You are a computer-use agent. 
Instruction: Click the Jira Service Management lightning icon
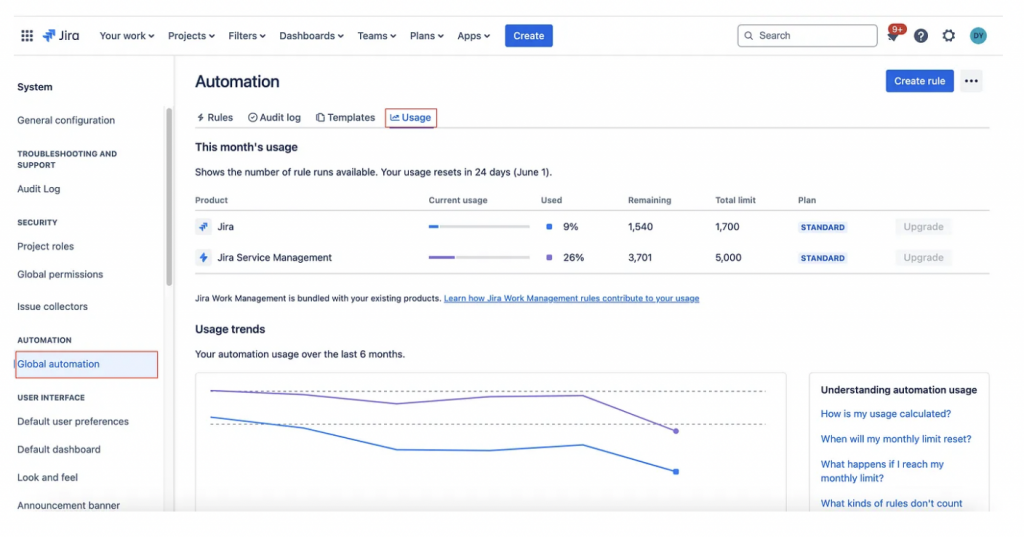pos(203,257)
